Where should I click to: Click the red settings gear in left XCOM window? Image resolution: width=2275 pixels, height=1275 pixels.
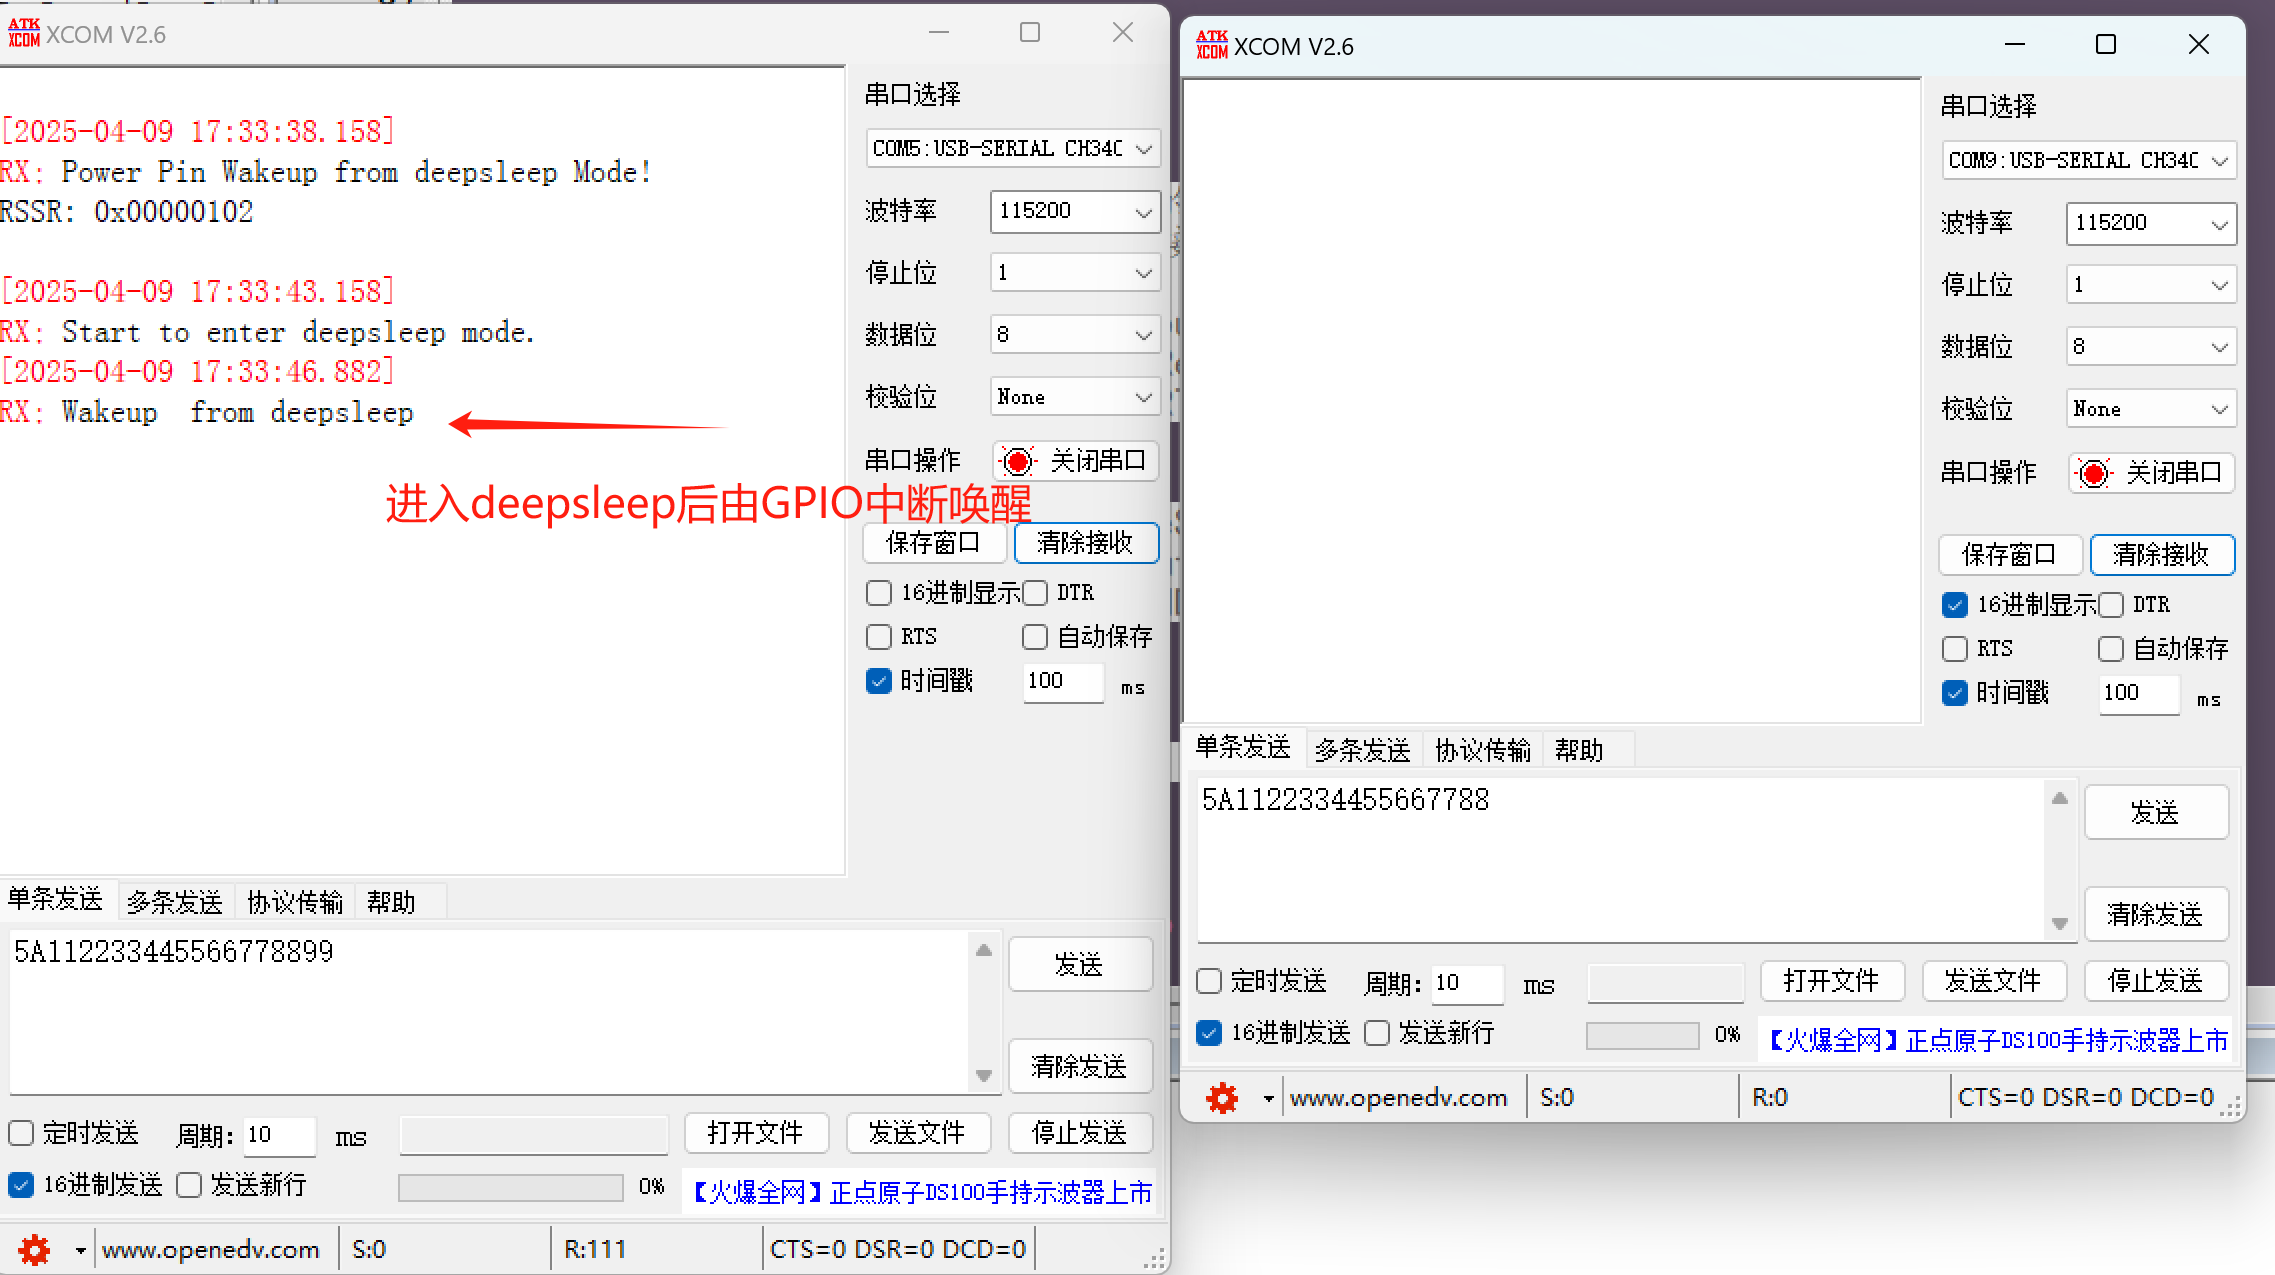click(x=34, y=1249)
